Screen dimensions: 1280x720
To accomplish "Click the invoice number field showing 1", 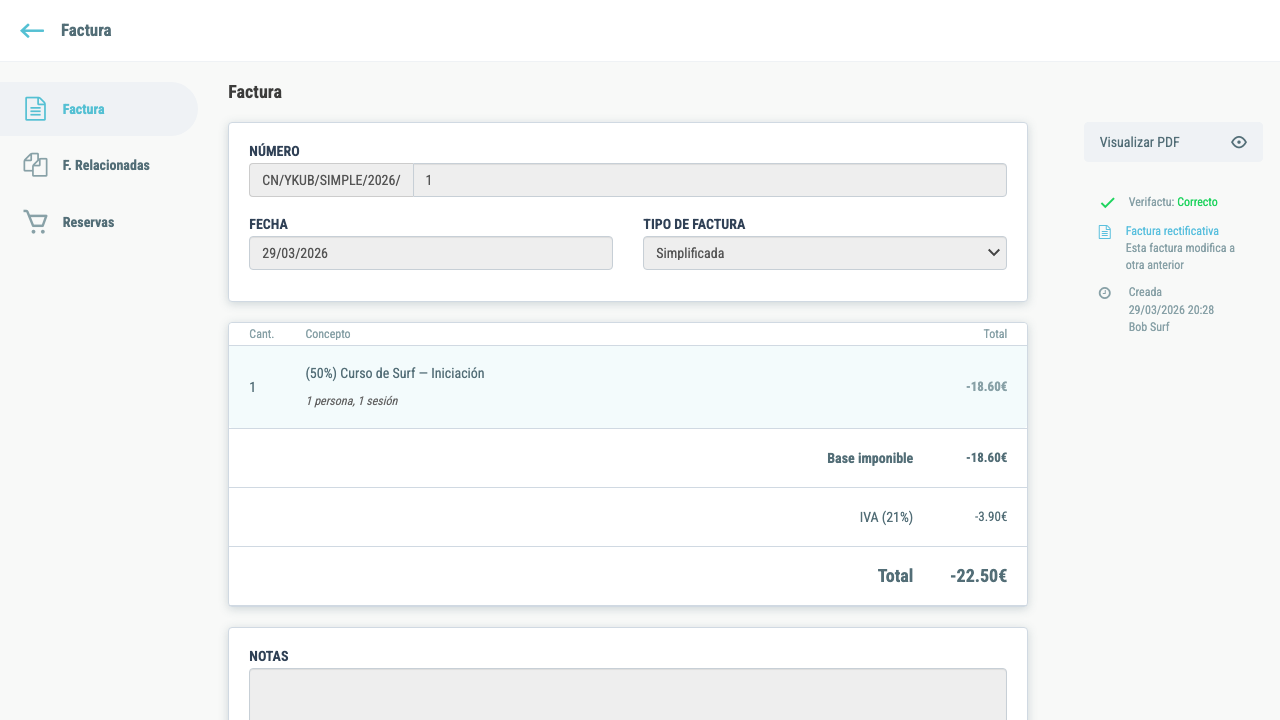I will pos(710,180).
